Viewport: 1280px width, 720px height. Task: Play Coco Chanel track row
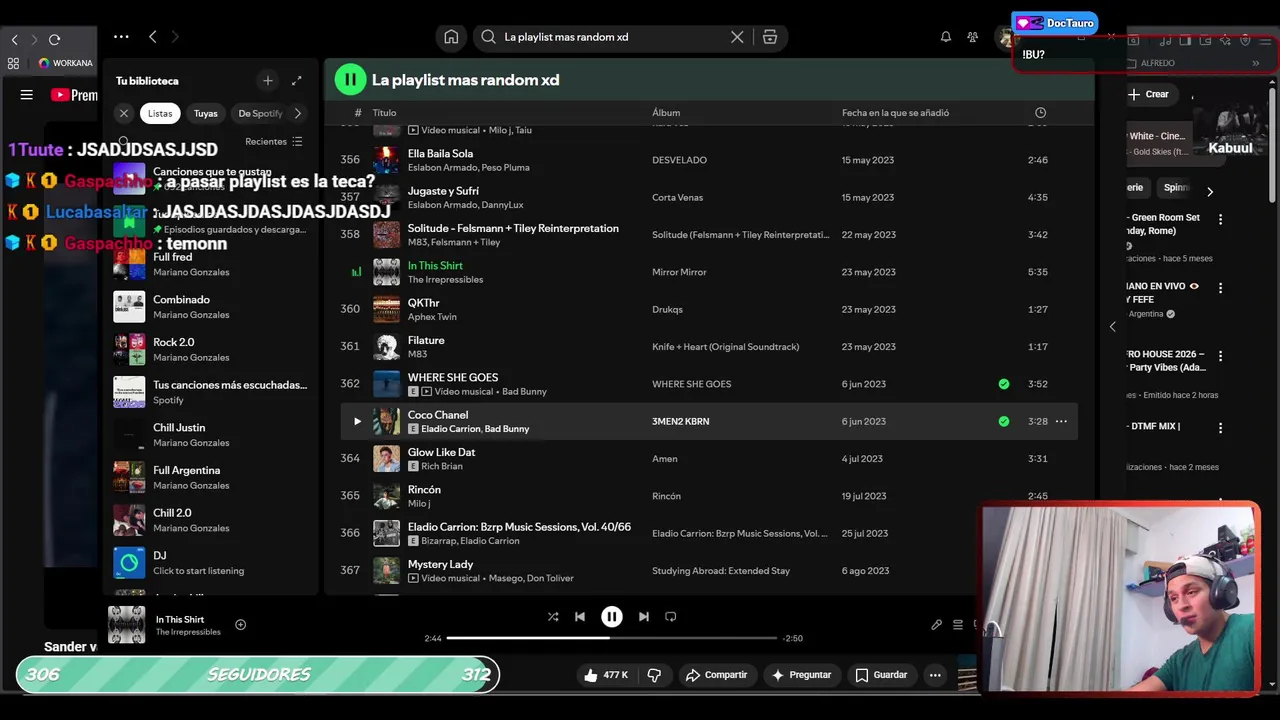point(357,421)
